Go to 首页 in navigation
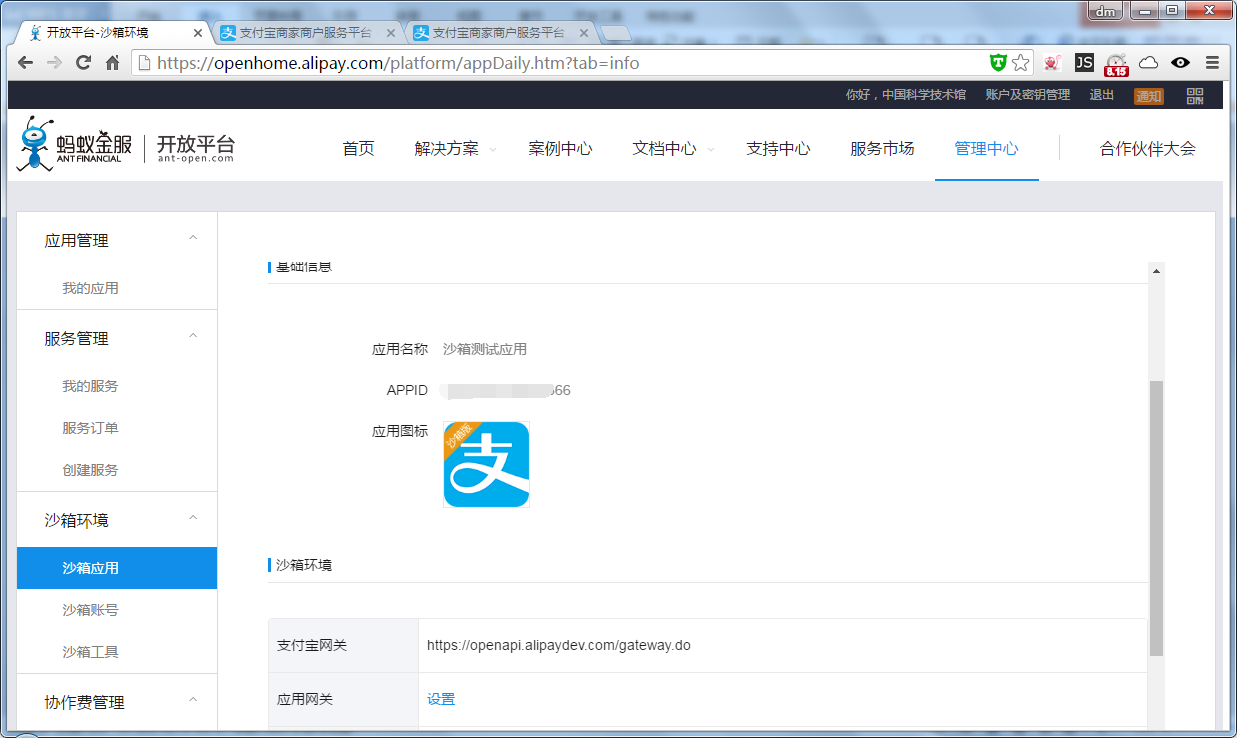The width and height of the screenshot is (1237, 738). click(x=358, y=148)
